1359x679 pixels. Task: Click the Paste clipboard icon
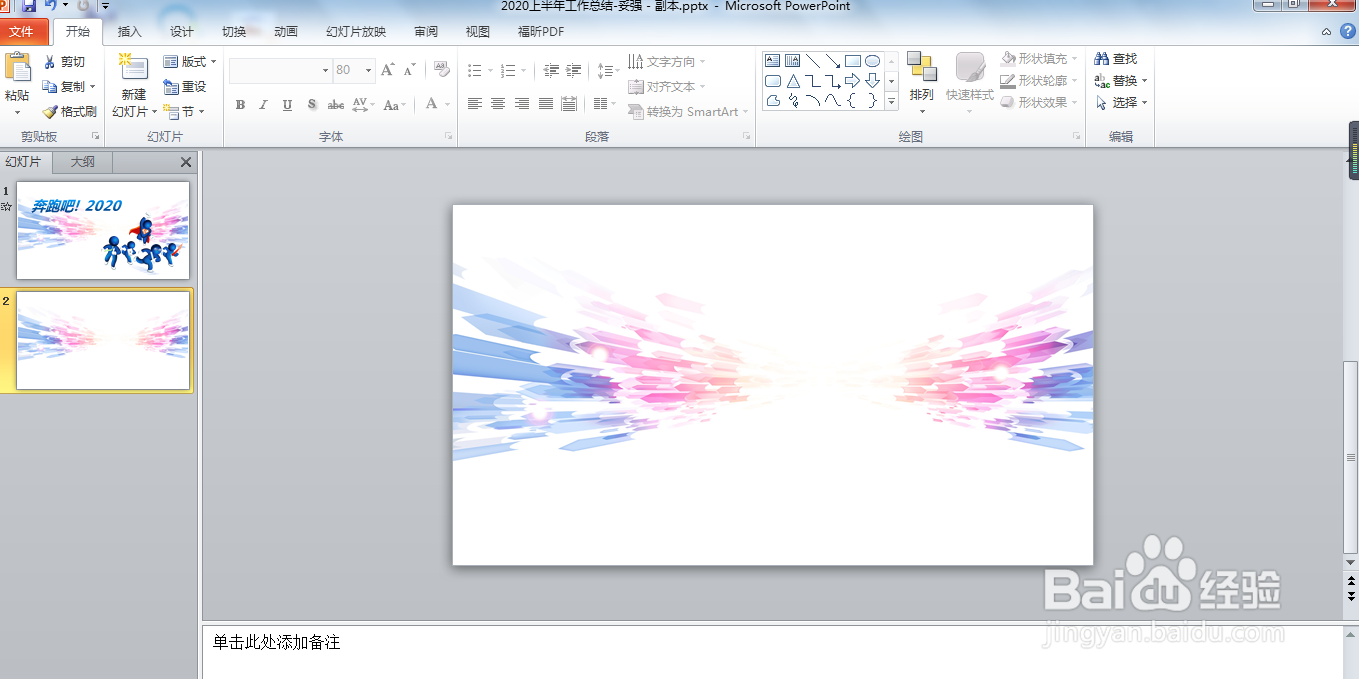pos(17,68)
